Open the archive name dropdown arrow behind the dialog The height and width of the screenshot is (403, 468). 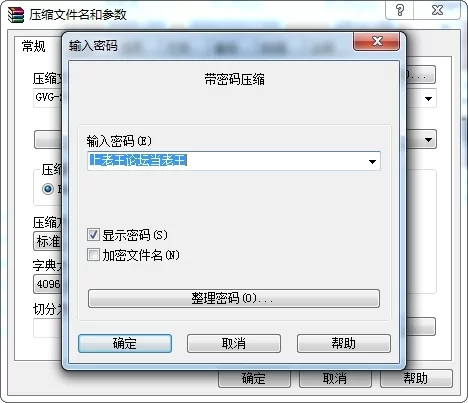(x=428, y=99)
